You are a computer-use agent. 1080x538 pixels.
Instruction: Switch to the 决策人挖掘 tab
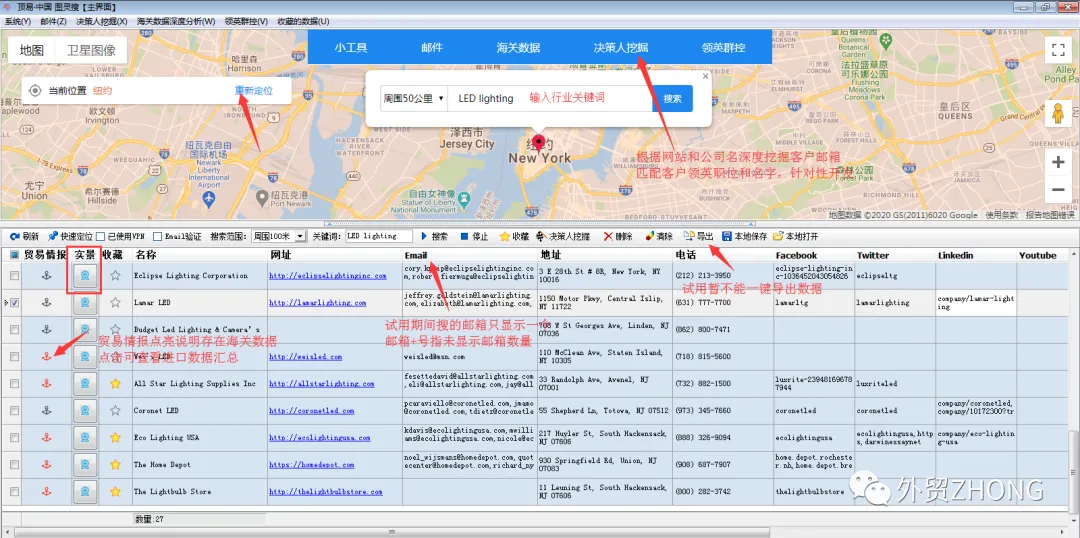[x=621, y=48]
